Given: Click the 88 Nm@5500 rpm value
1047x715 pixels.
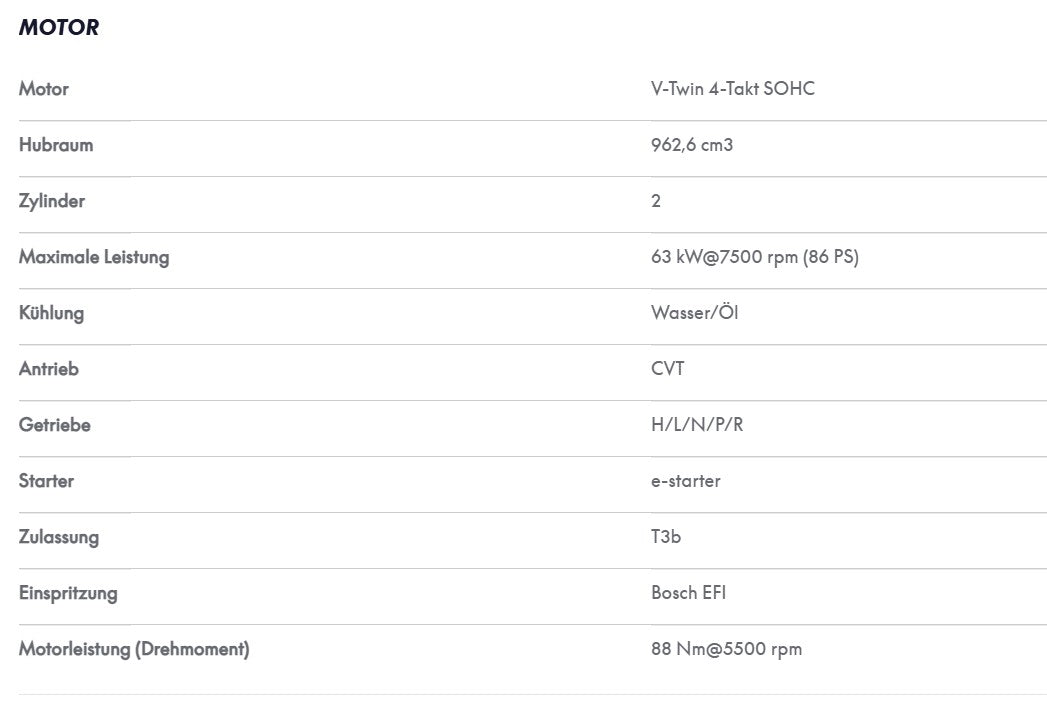Looking at the screenshot, I should [x=726, y=650].
